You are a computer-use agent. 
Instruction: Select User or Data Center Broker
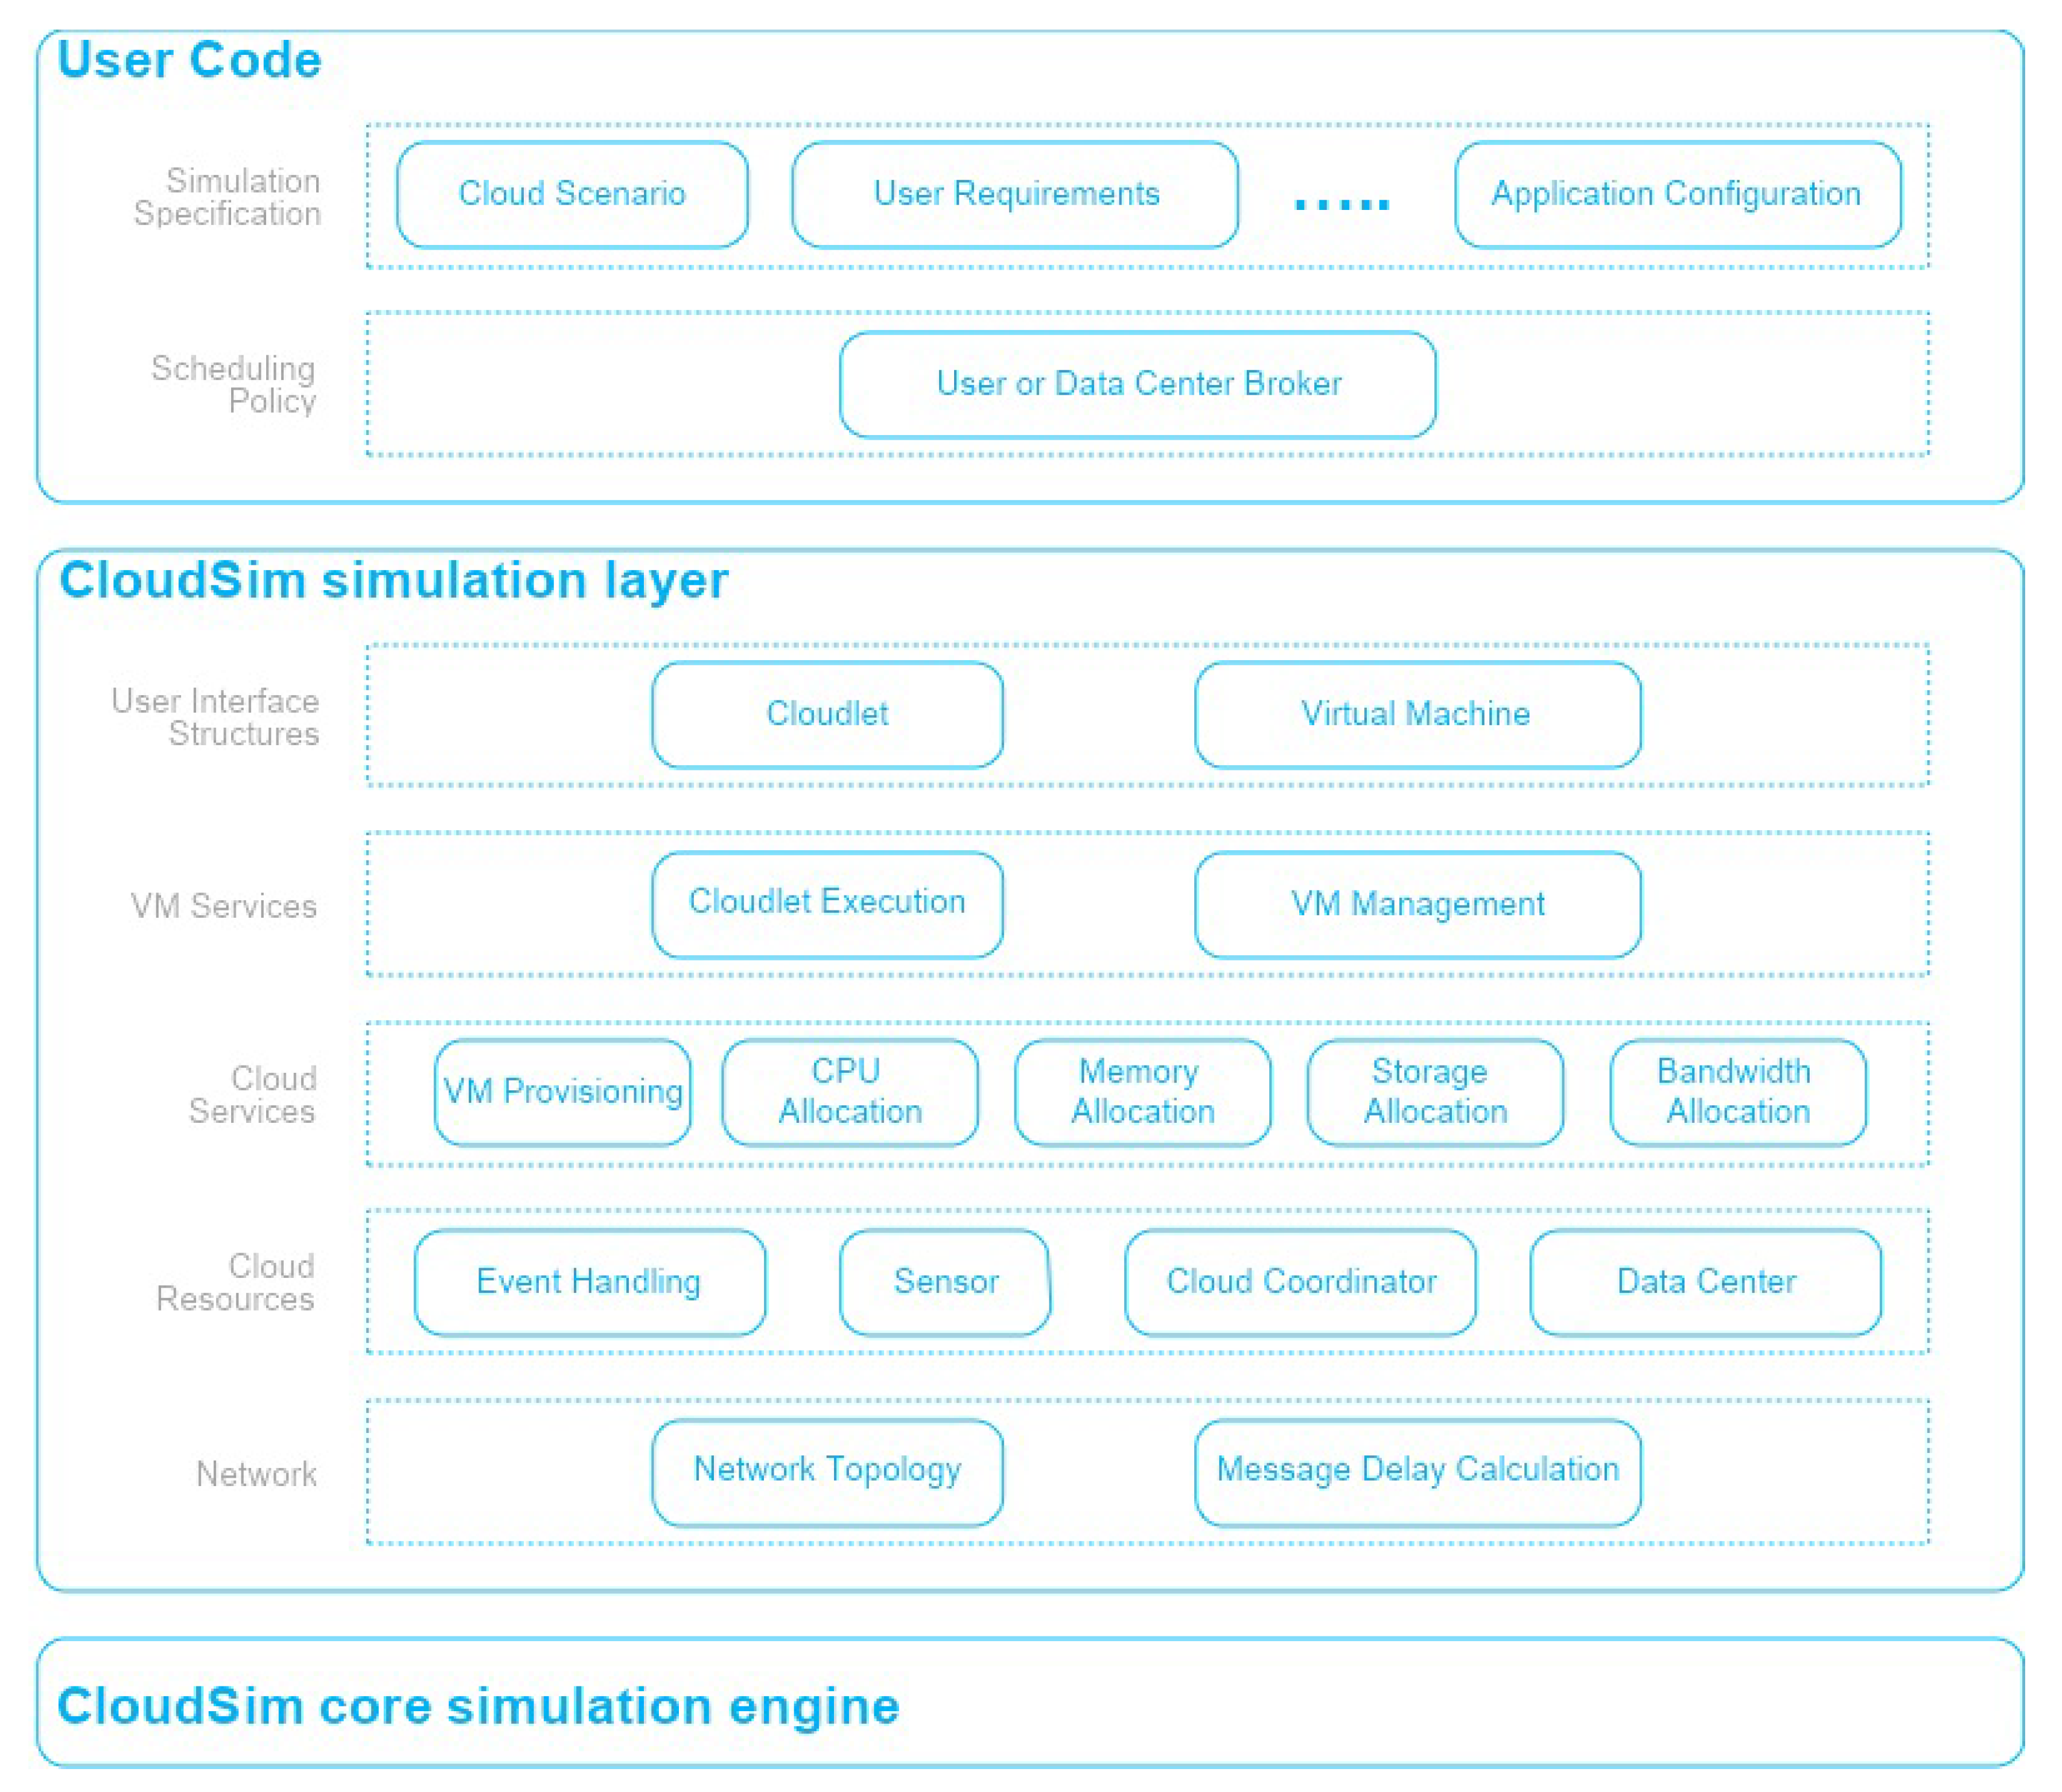pyautogui.click(x=1138, y=384)
